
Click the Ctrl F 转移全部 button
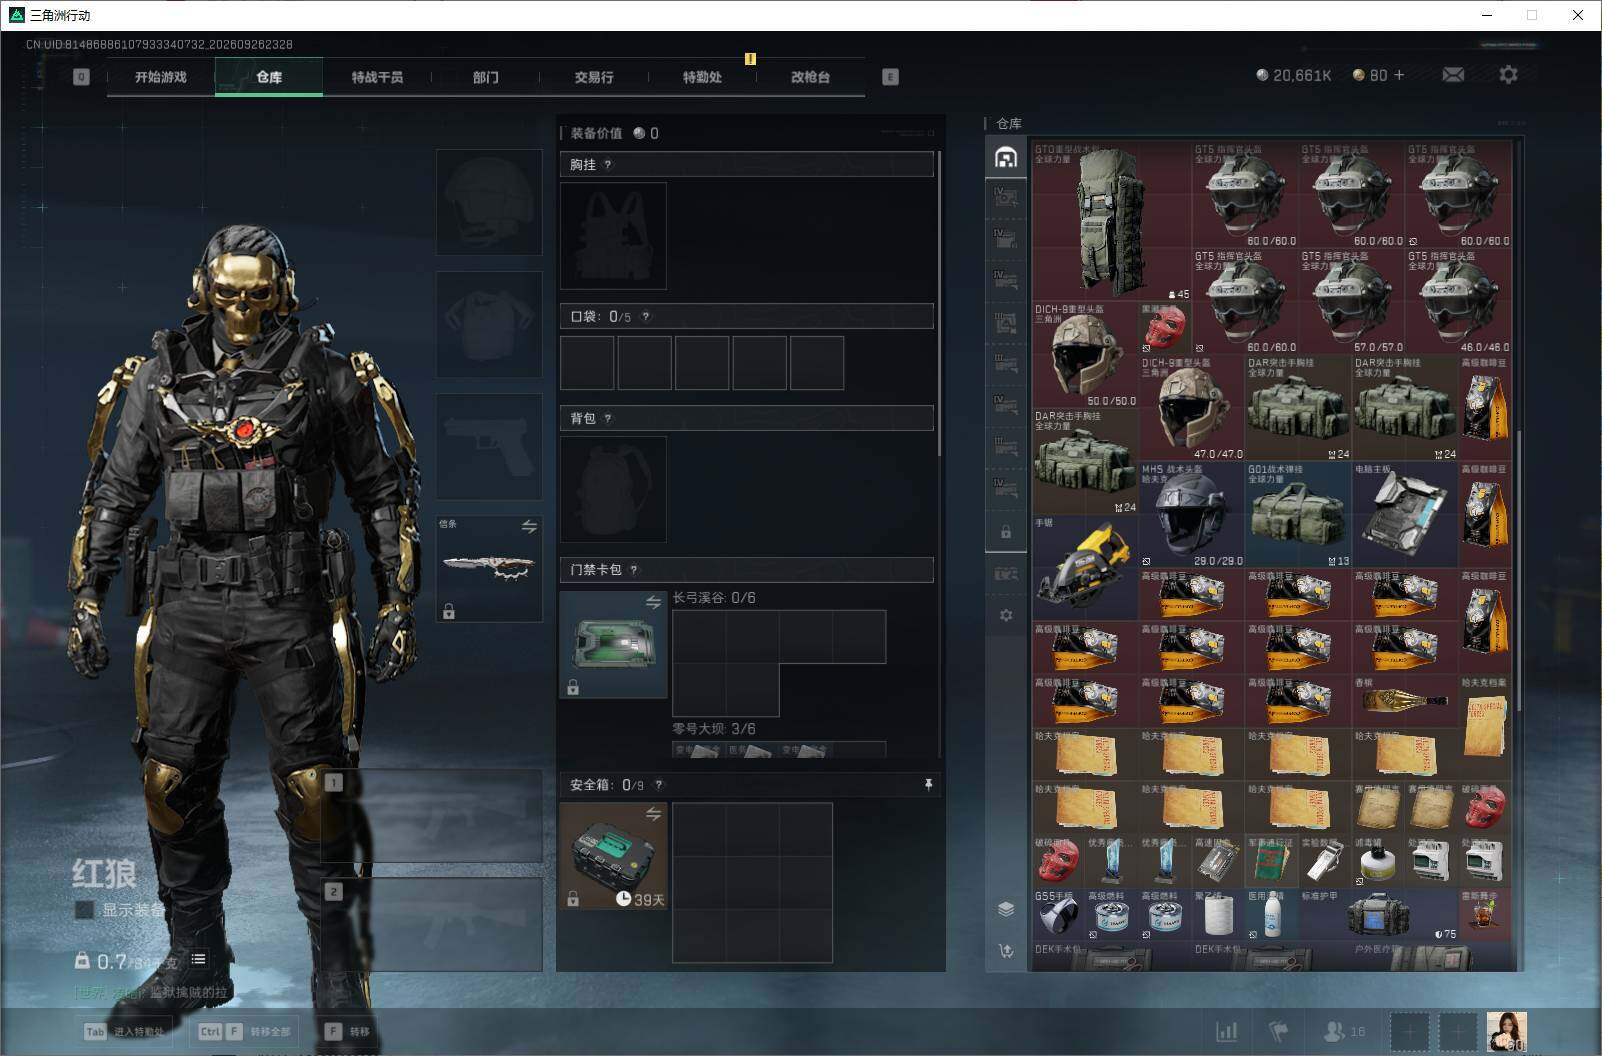tap(245, 1031)
